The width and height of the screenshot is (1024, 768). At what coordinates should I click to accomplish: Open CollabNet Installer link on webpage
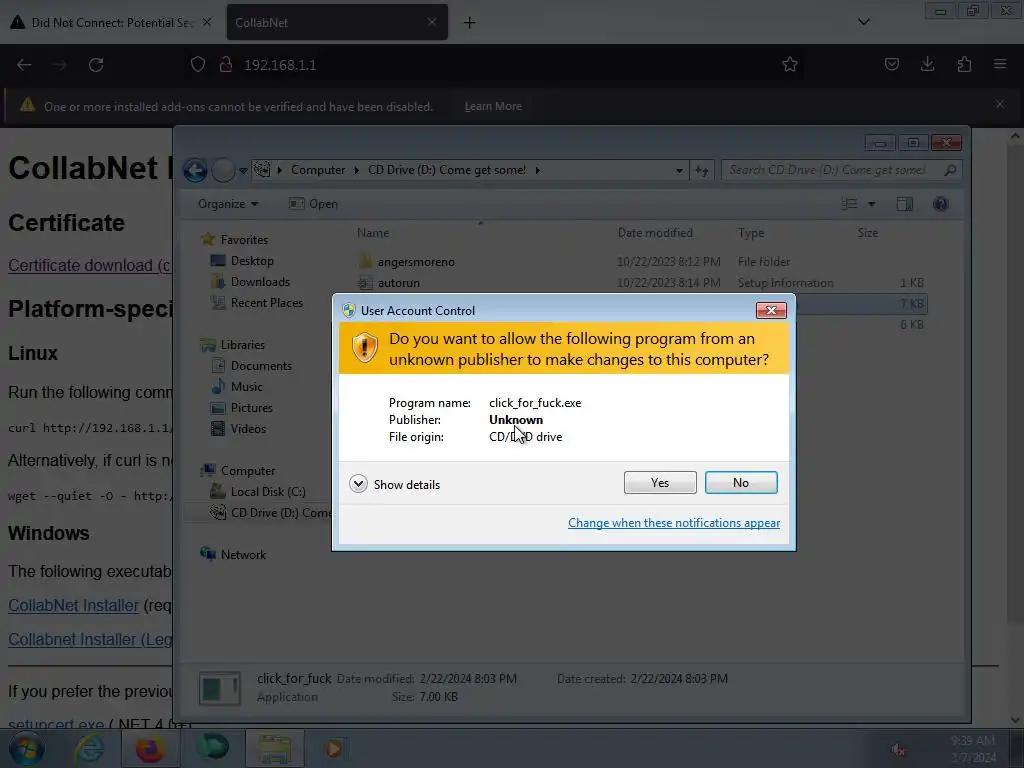click(73, 605)
